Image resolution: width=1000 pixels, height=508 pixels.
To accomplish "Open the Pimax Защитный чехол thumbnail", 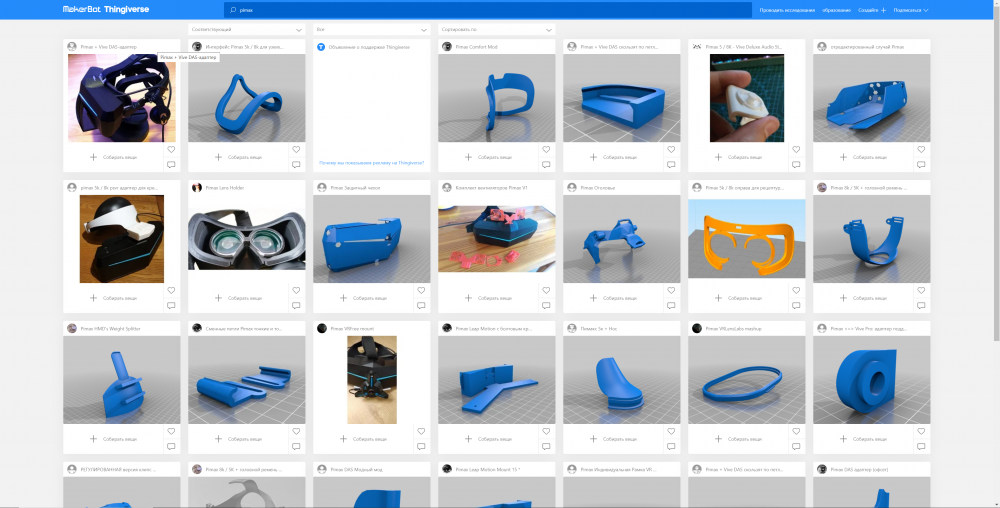I will point(372,239).
